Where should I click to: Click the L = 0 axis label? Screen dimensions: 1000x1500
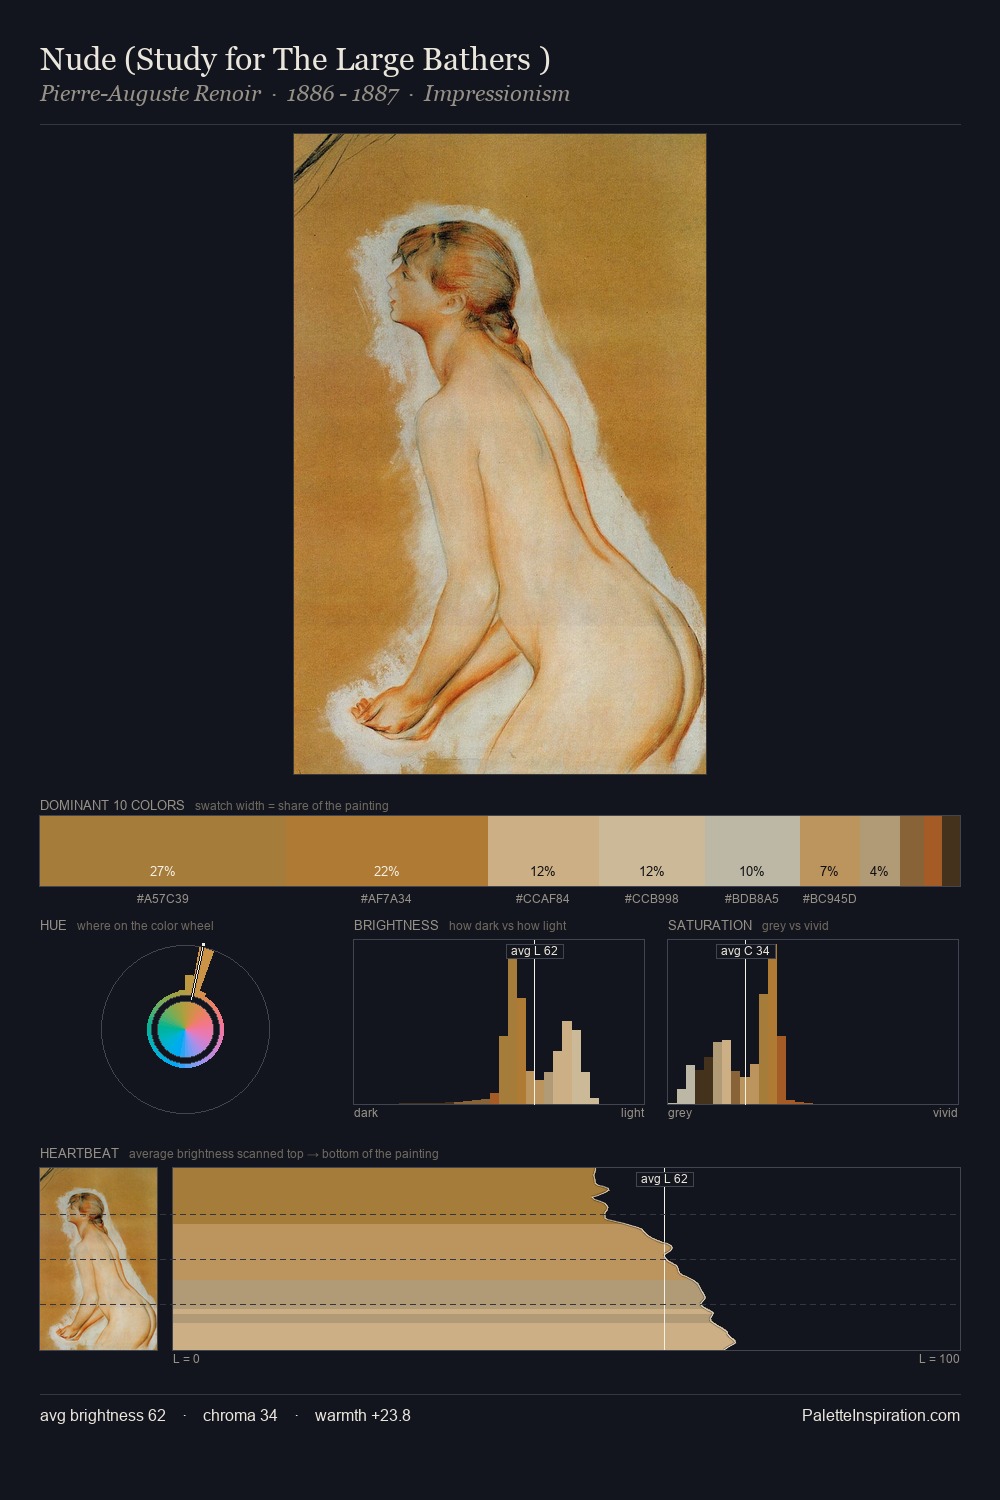point(186,1359)
